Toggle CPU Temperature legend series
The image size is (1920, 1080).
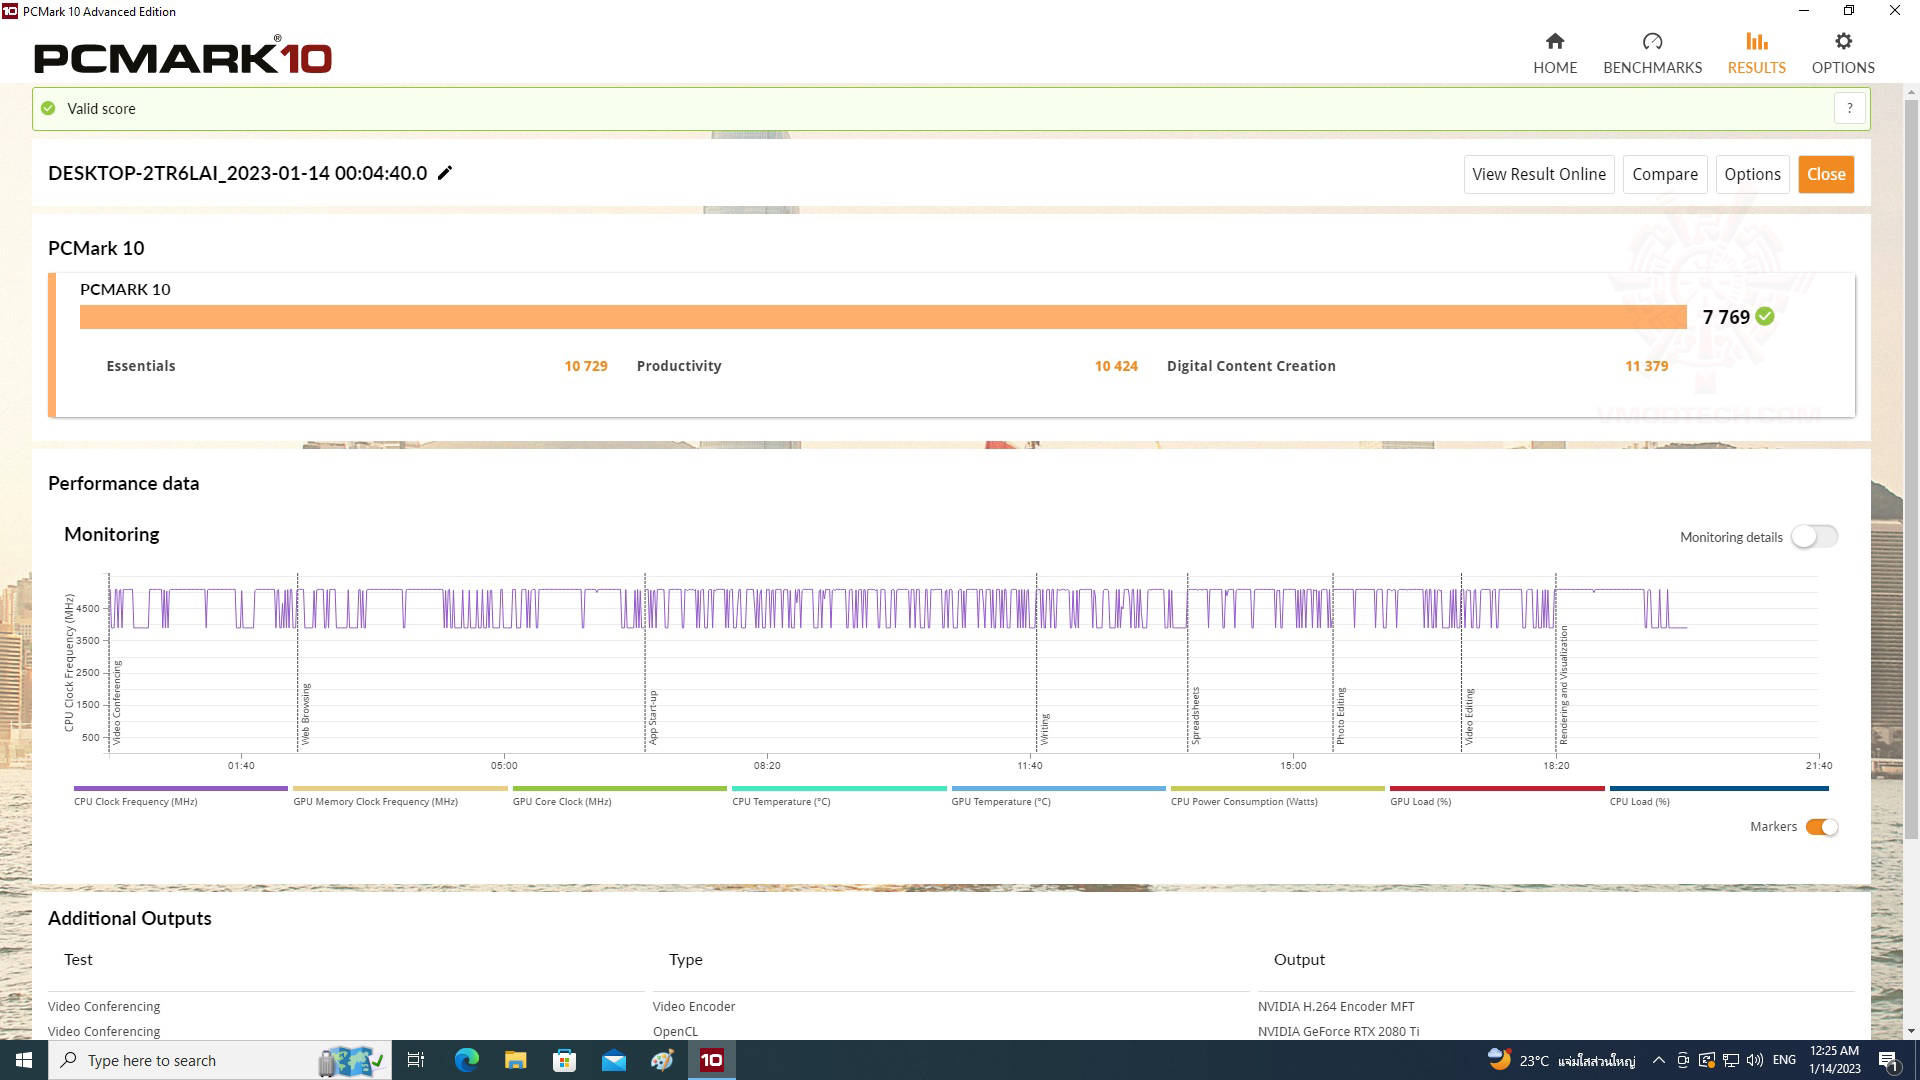[x=838, y=789]
